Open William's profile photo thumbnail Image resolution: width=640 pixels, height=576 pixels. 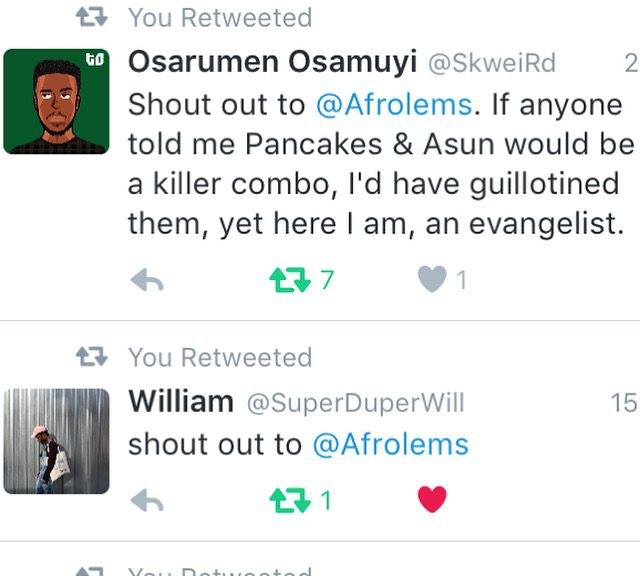coord(56,441)
